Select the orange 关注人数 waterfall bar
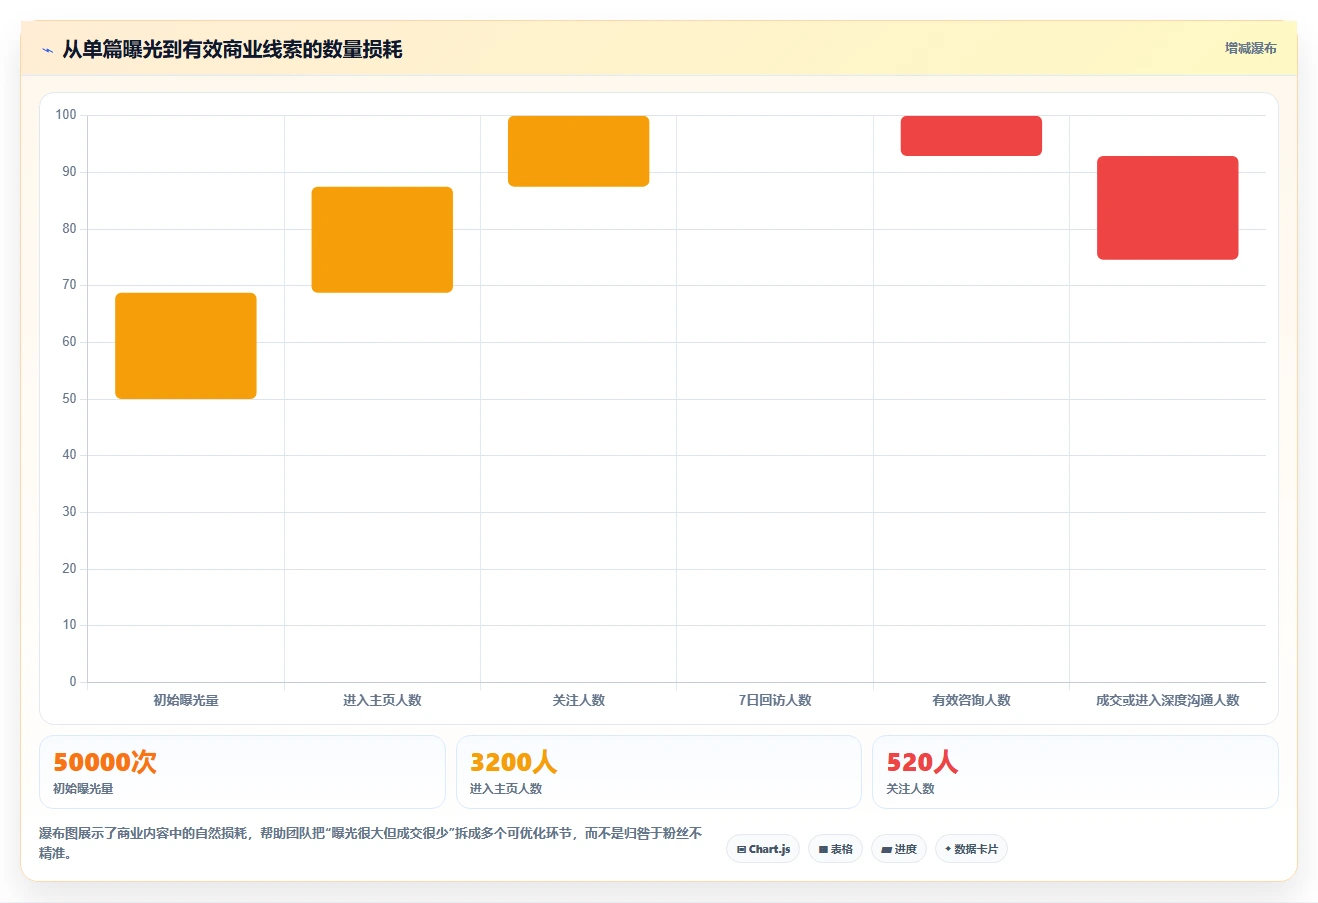Viewport: 1318px width, 903px height. coord(579,151)
